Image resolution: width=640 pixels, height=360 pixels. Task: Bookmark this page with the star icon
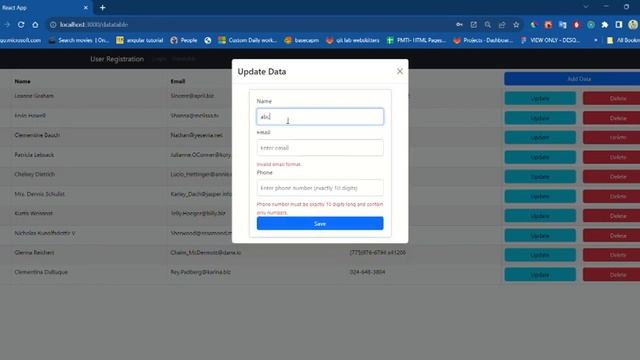[516, 24]
